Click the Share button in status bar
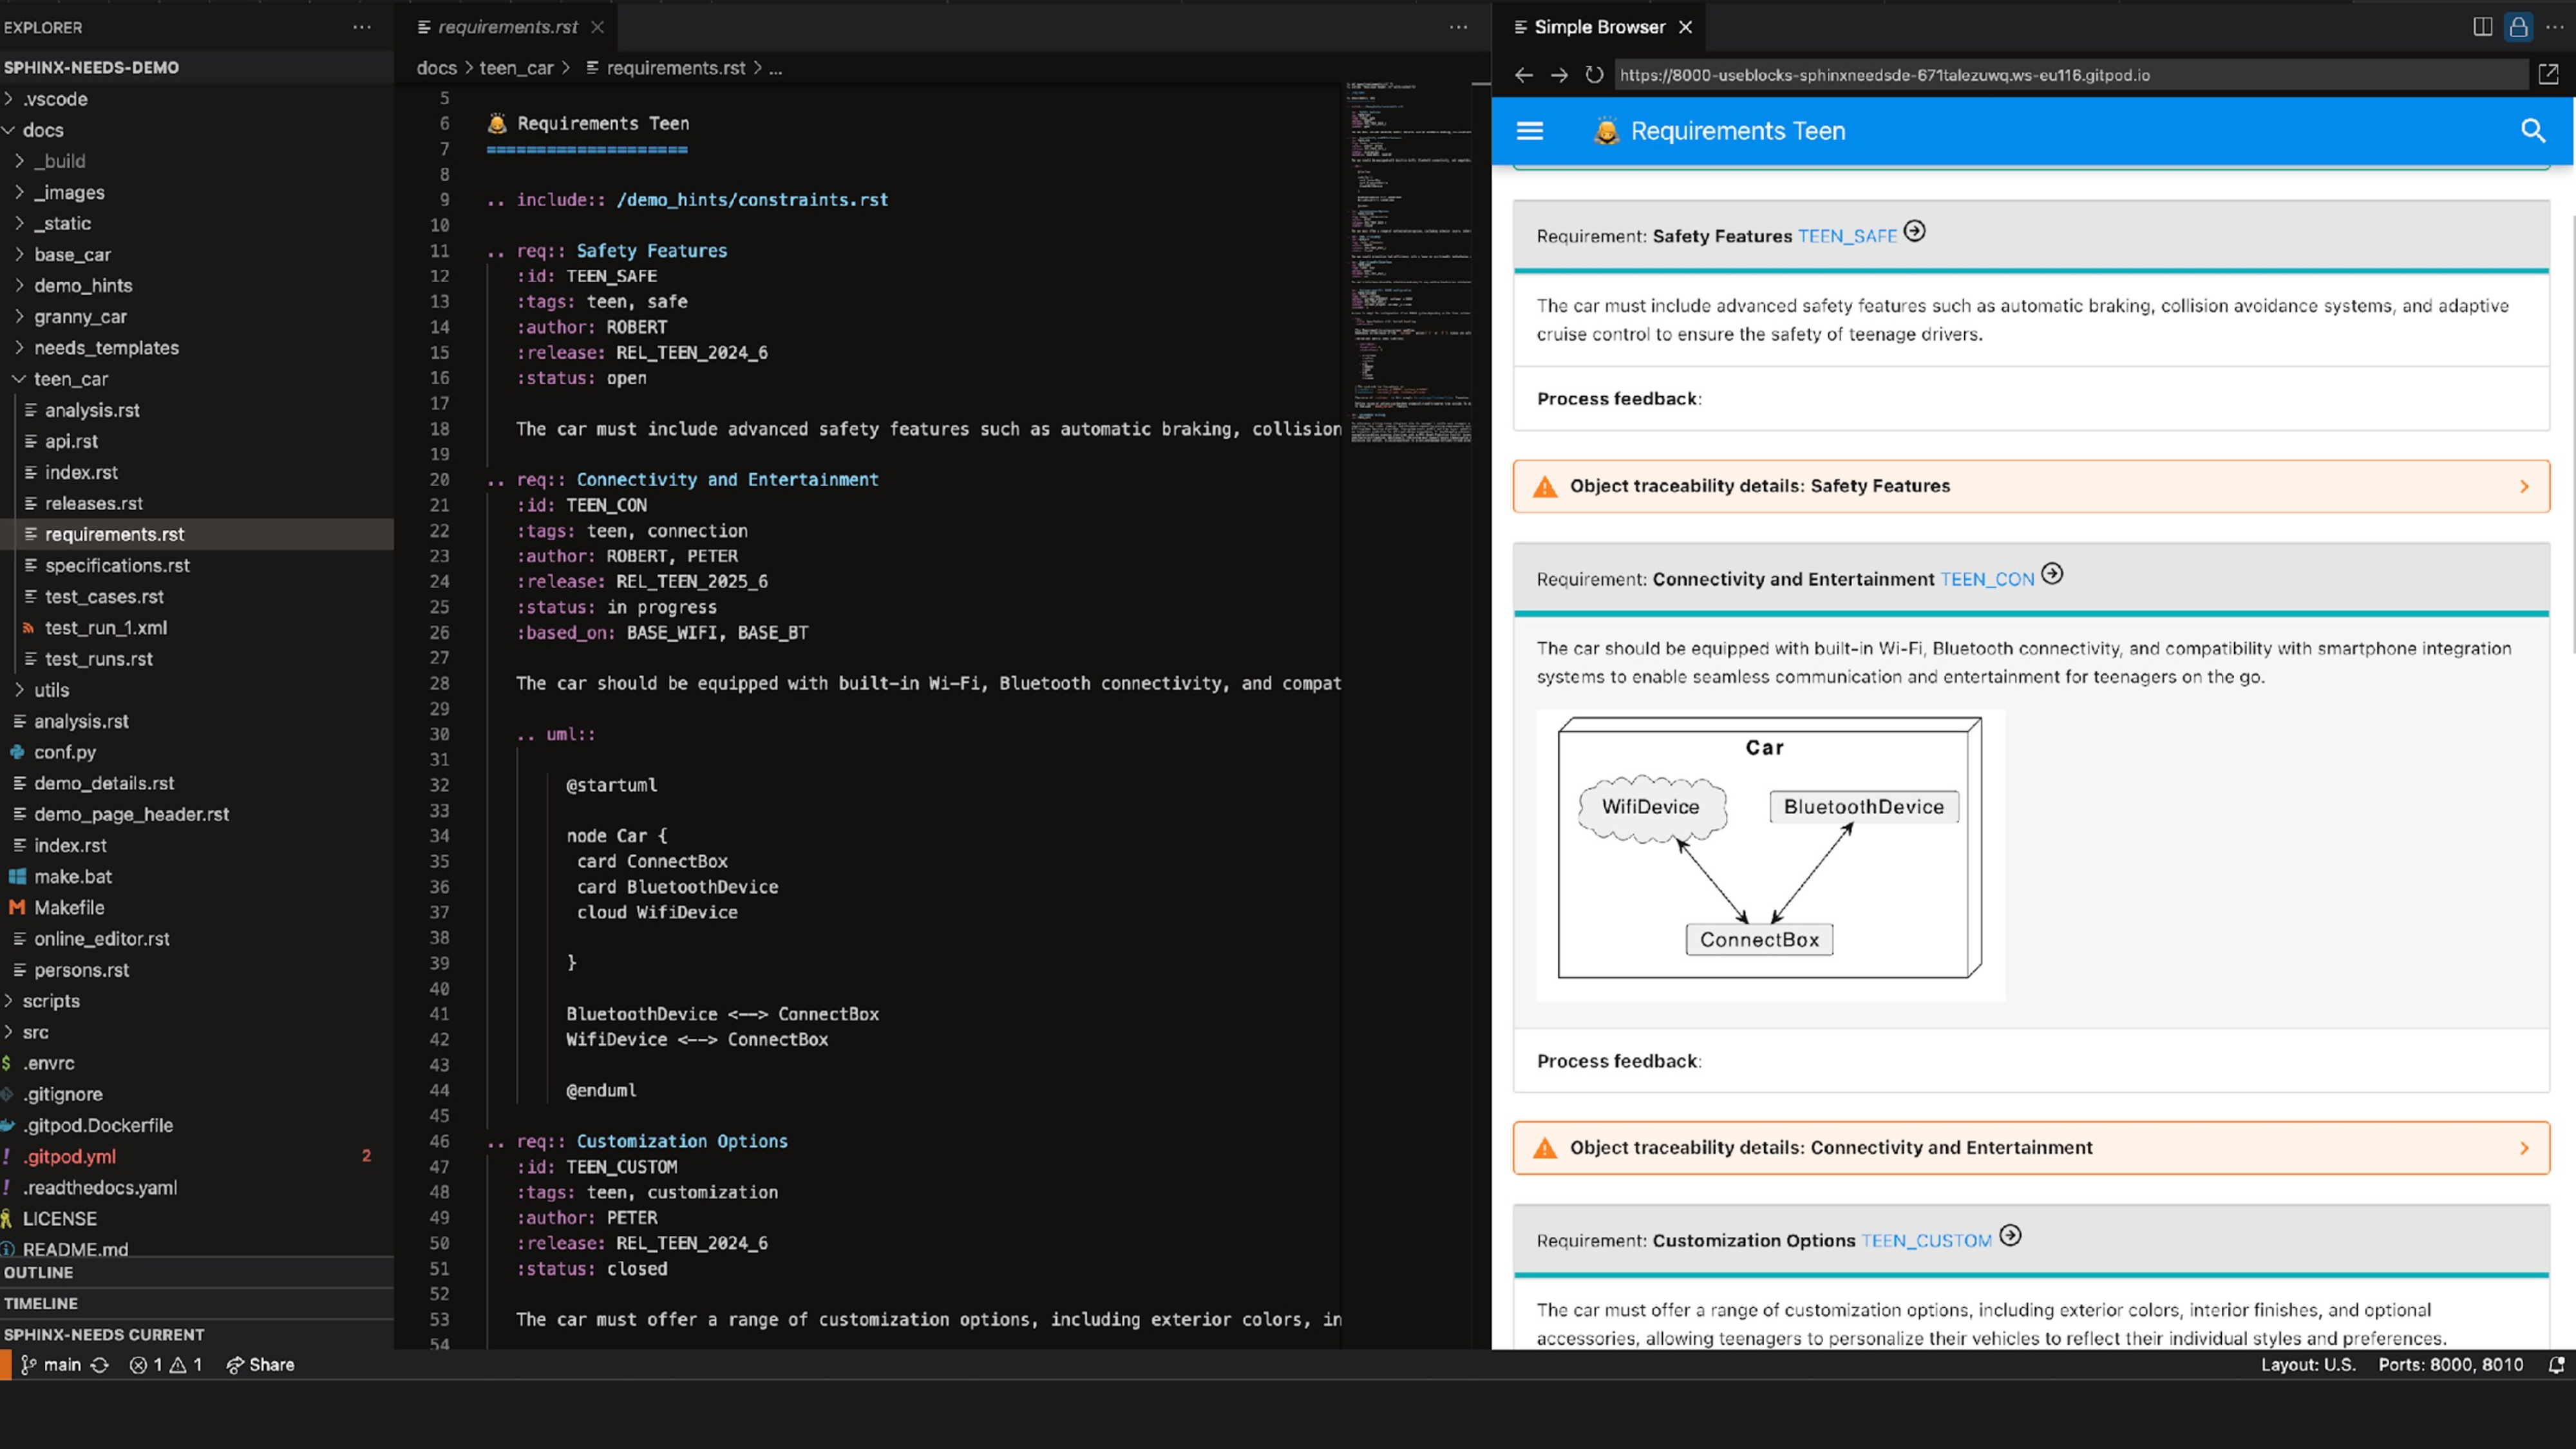The width and height of the screenshot is (2576, 1449). click(x=260, y=1365)
